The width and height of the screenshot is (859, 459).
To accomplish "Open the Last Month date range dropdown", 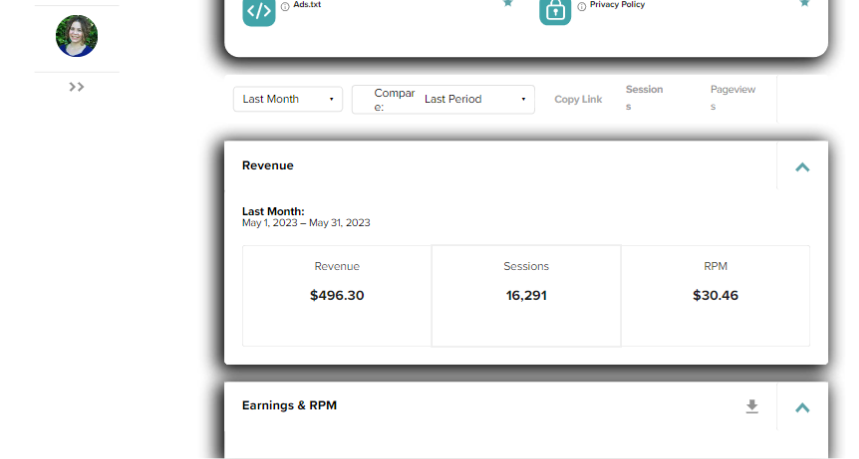I will 288,99.
